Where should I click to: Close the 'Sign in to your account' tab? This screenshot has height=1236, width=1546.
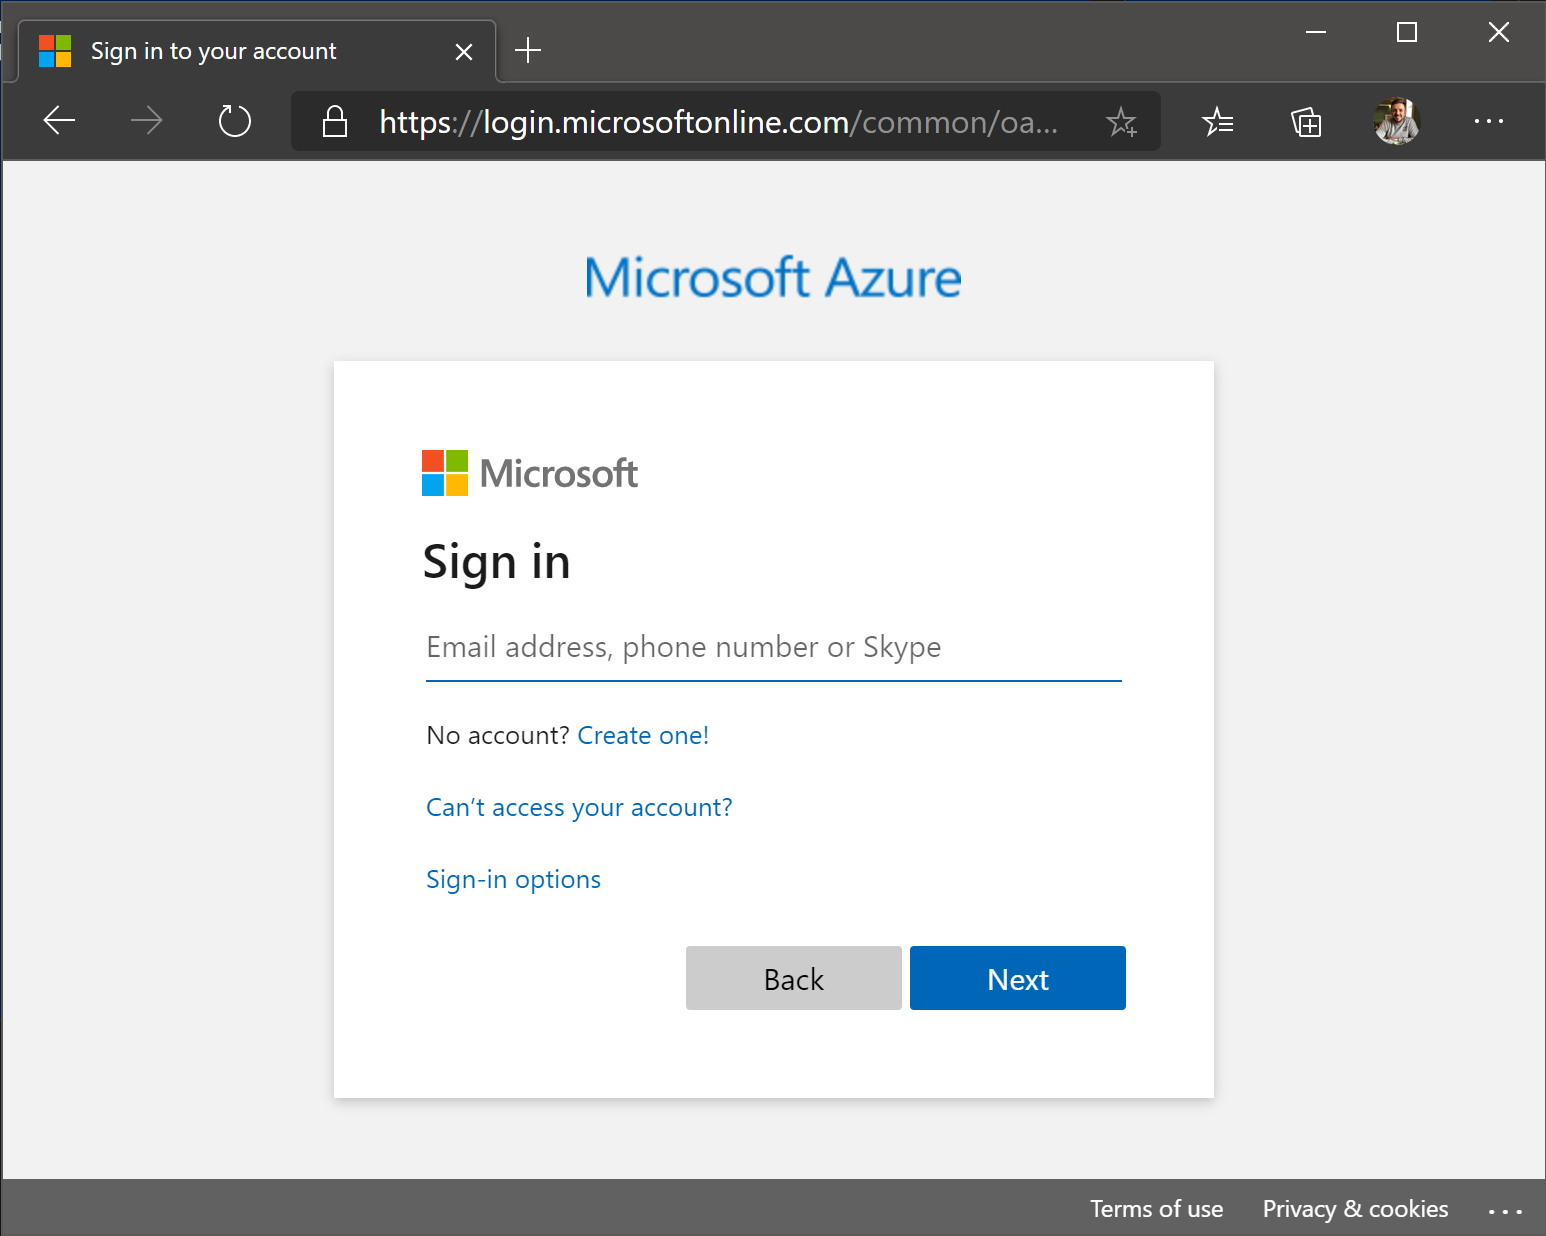click(464, 51)
